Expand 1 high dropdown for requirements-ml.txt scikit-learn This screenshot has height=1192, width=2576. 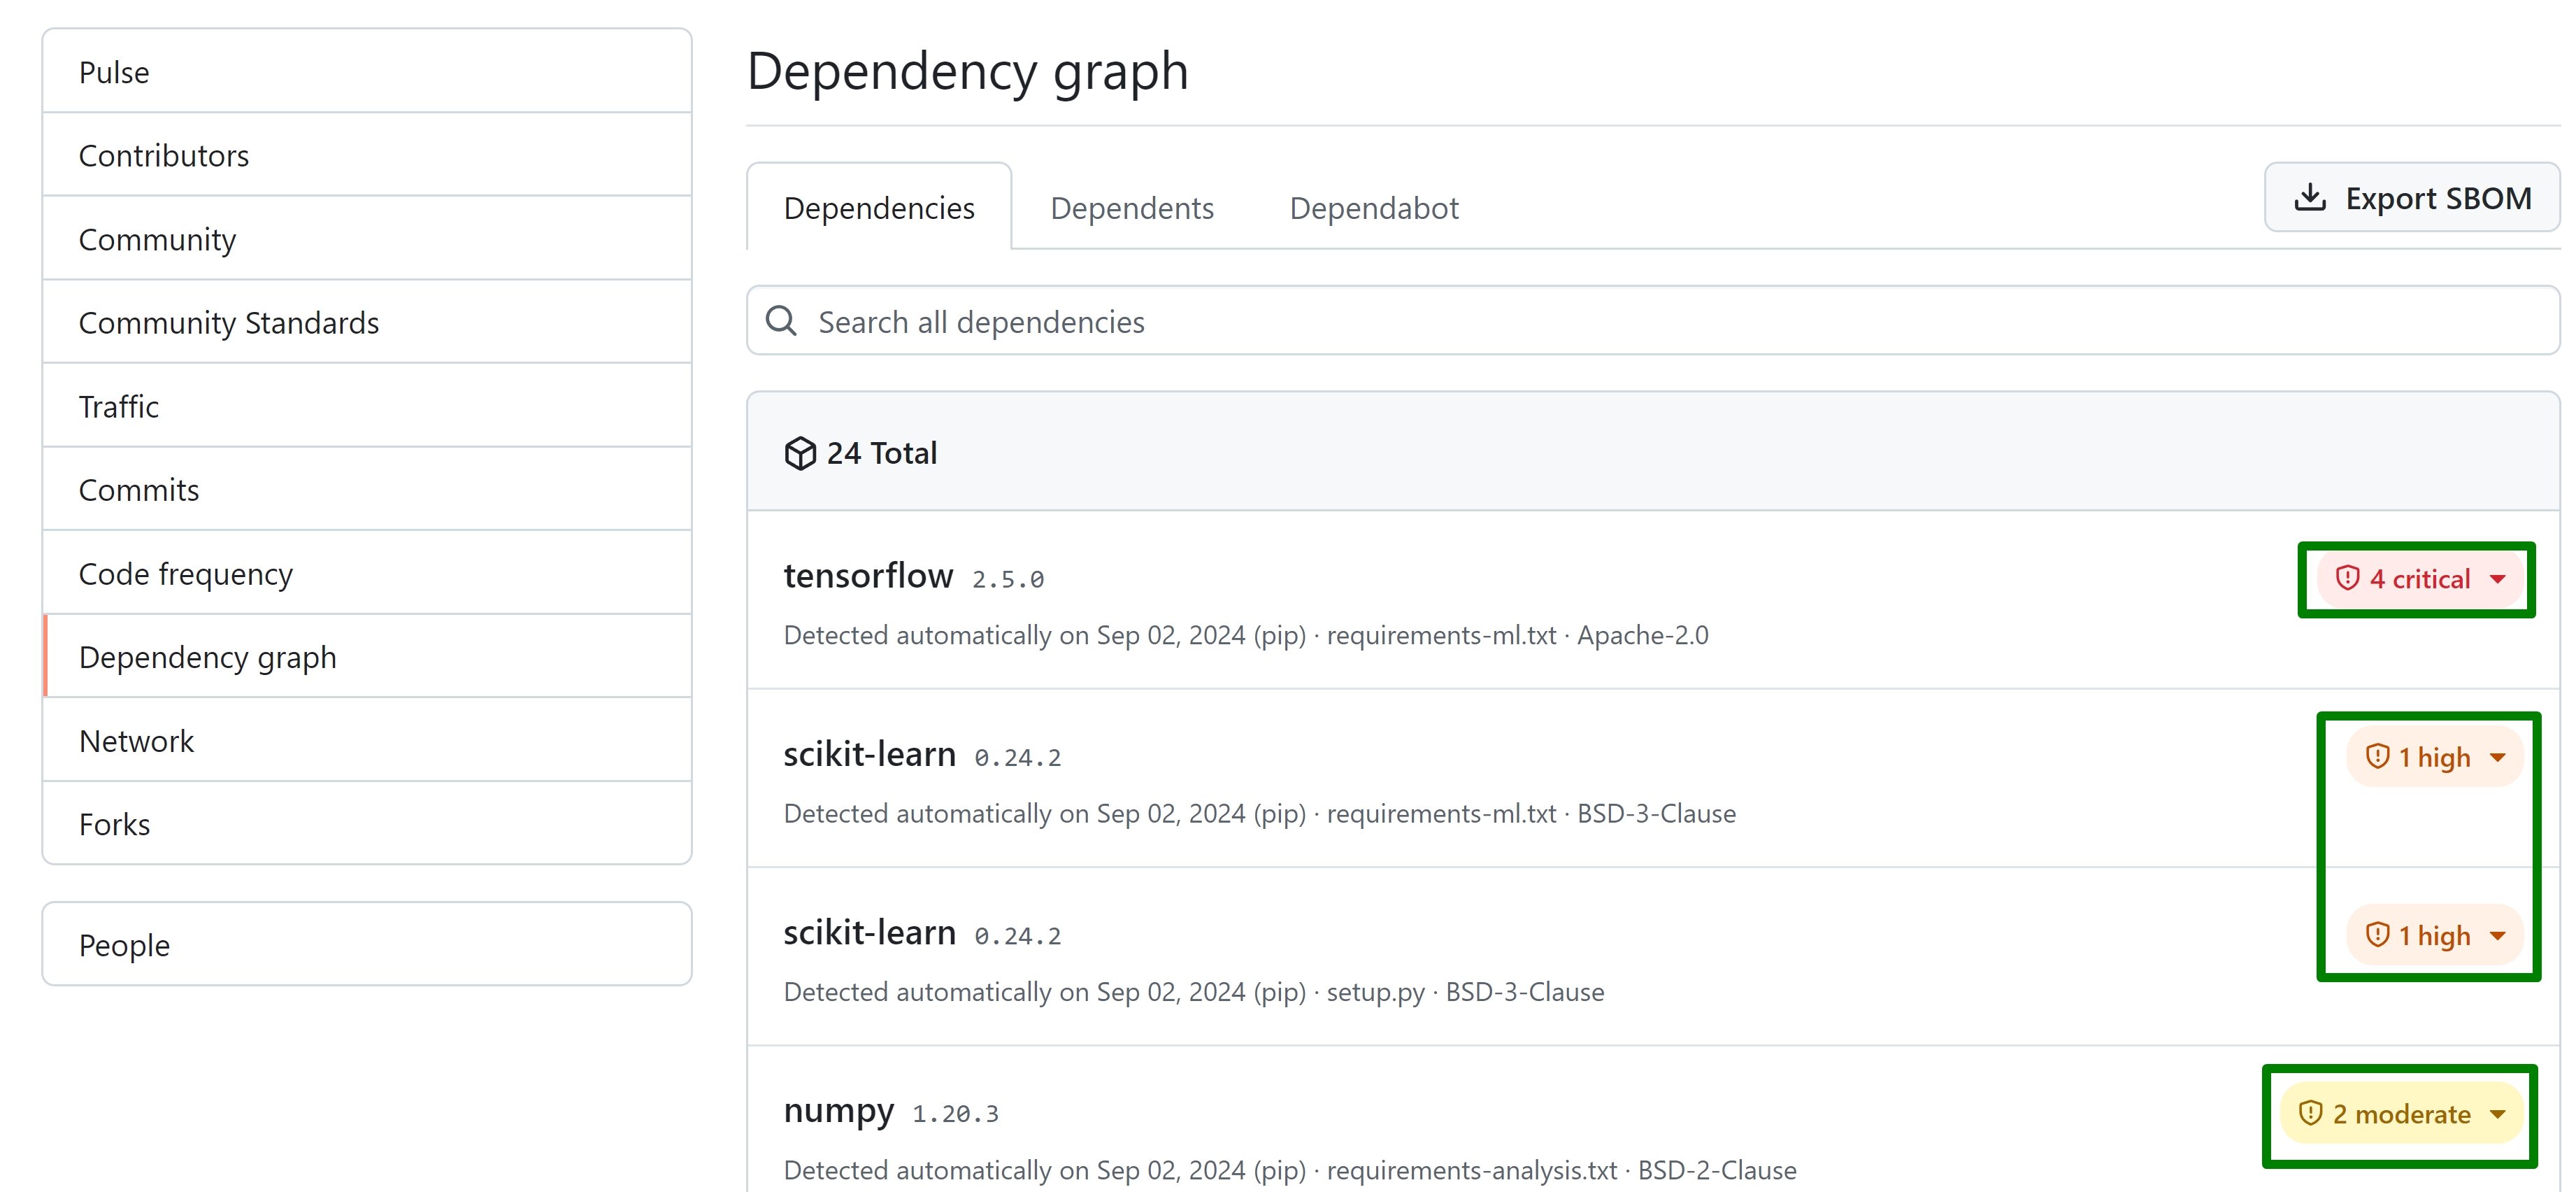coord(2435,757)
